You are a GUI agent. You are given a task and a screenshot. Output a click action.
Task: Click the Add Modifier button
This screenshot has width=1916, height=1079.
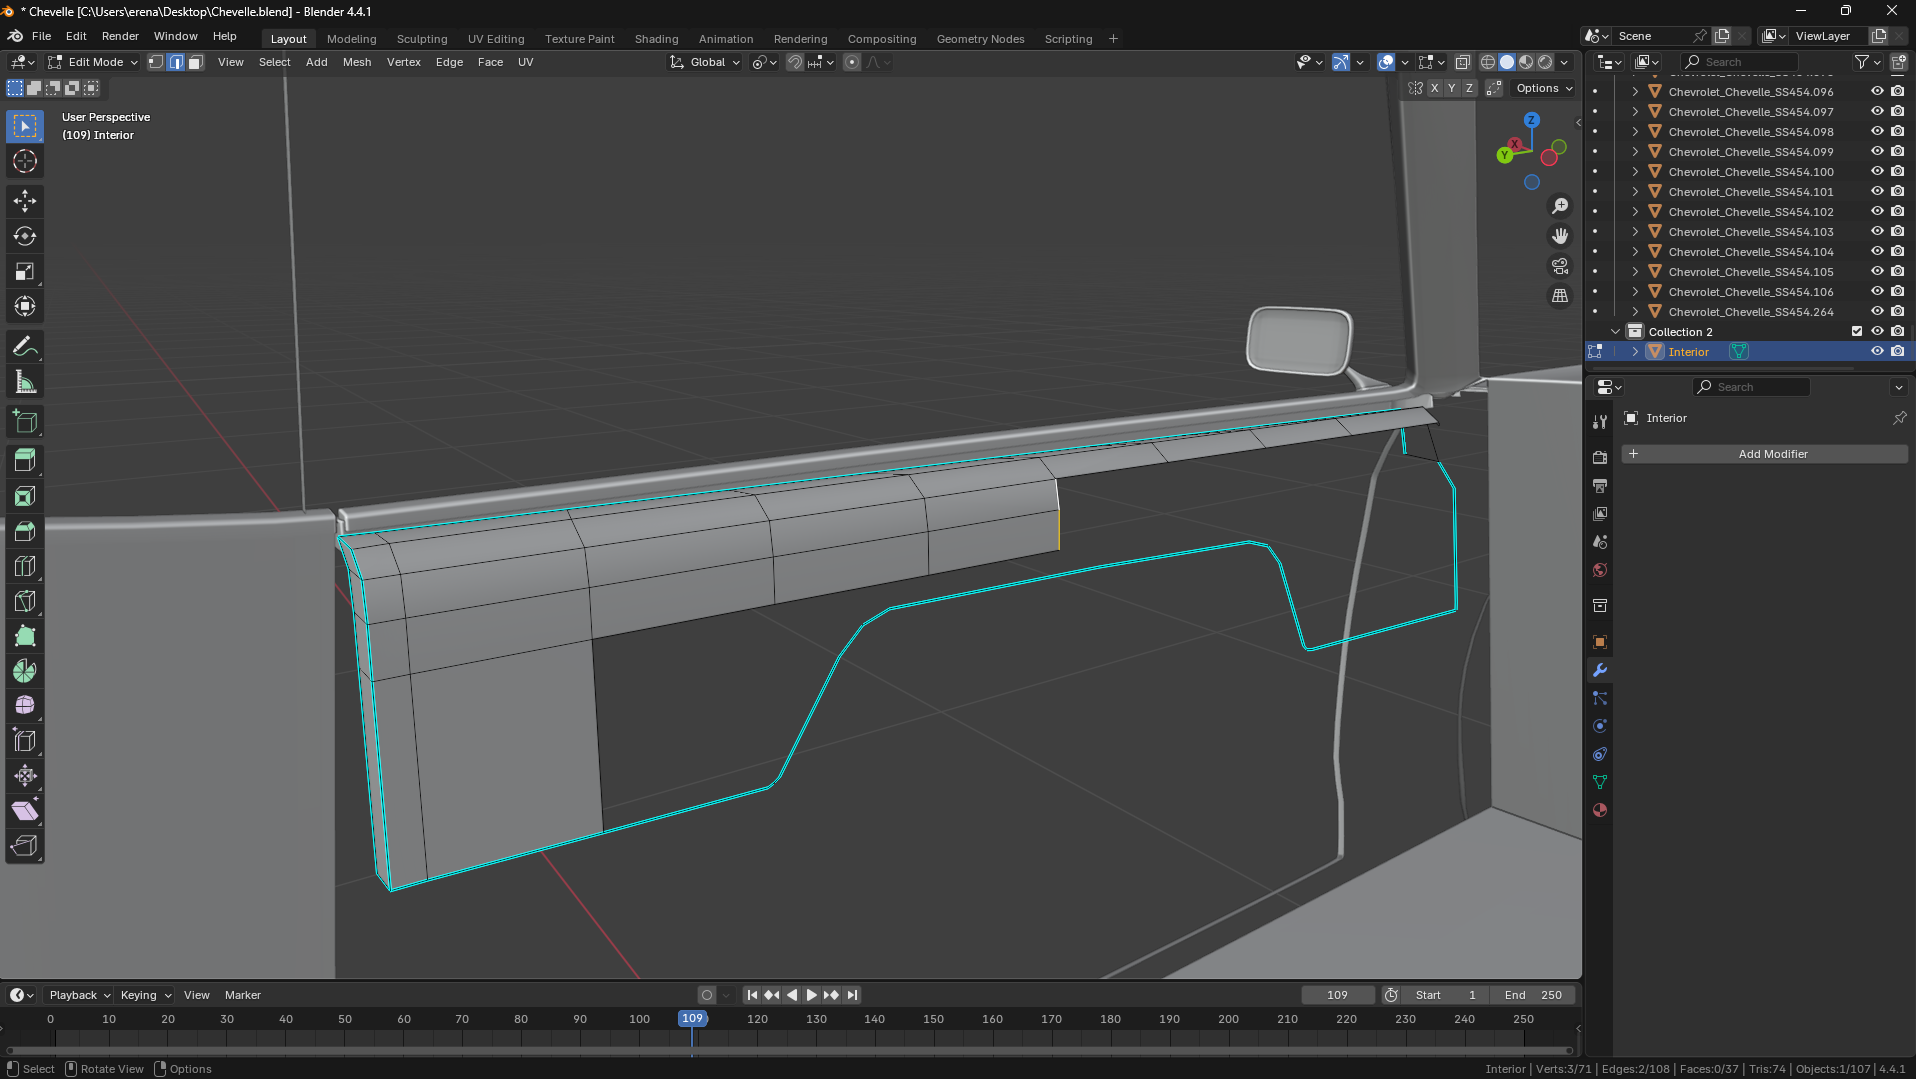click(1764, 454)
